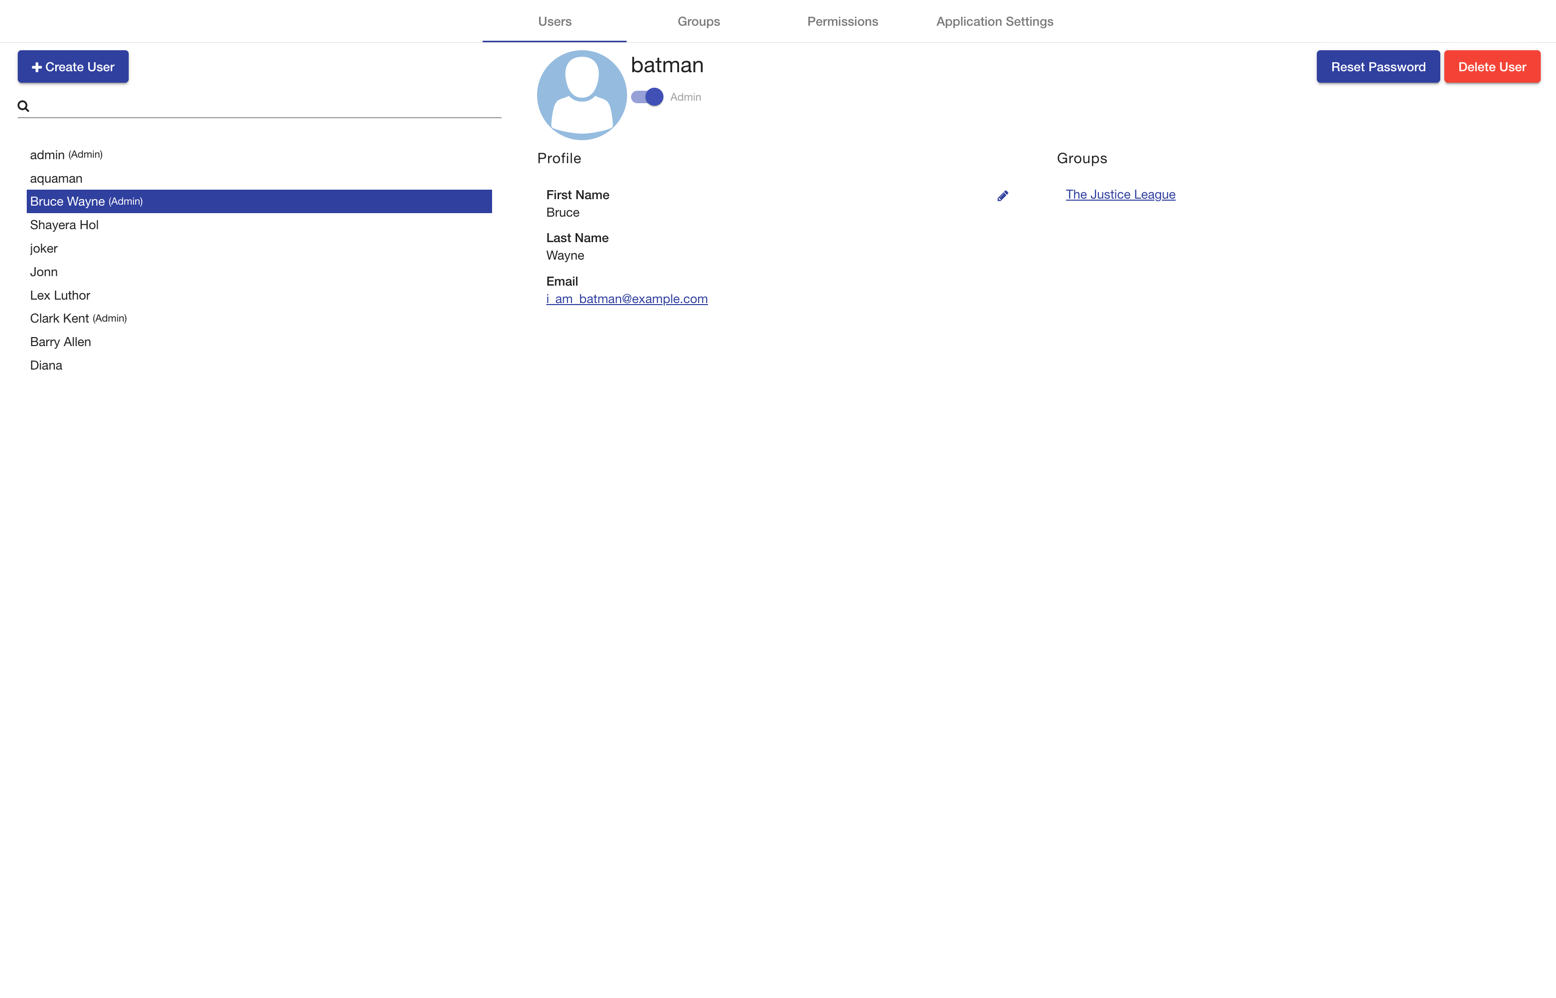Switch to the Users tab

[554, 21]
